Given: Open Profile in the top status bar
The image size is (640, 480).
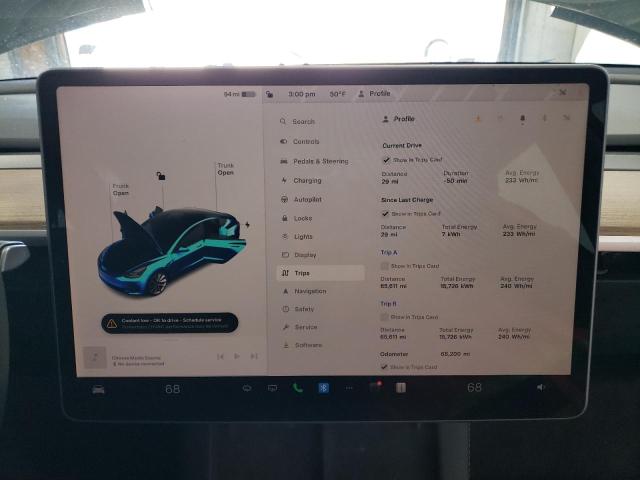Looking at the screenshot, I should pos(374,94).
